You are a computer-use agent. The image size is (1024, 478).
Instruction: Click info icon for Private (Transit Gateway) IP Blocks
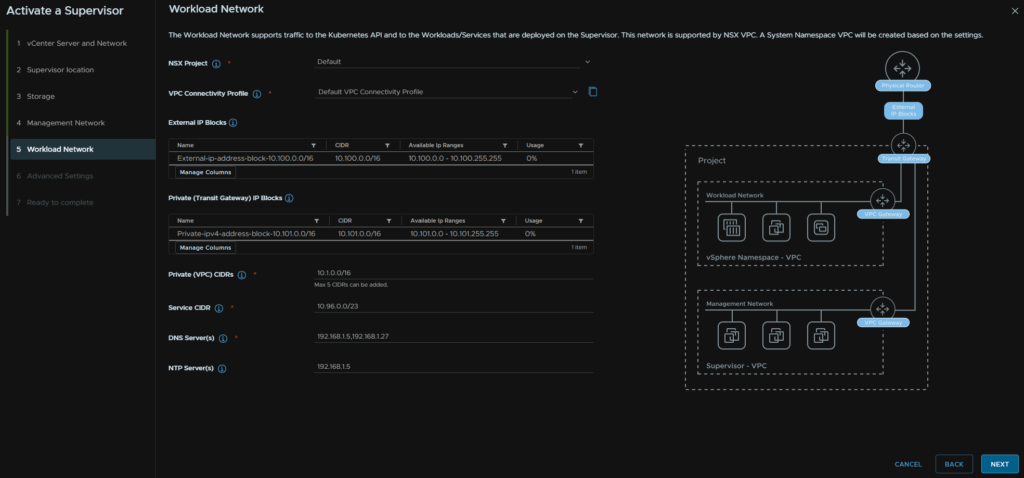click(289, 198)
